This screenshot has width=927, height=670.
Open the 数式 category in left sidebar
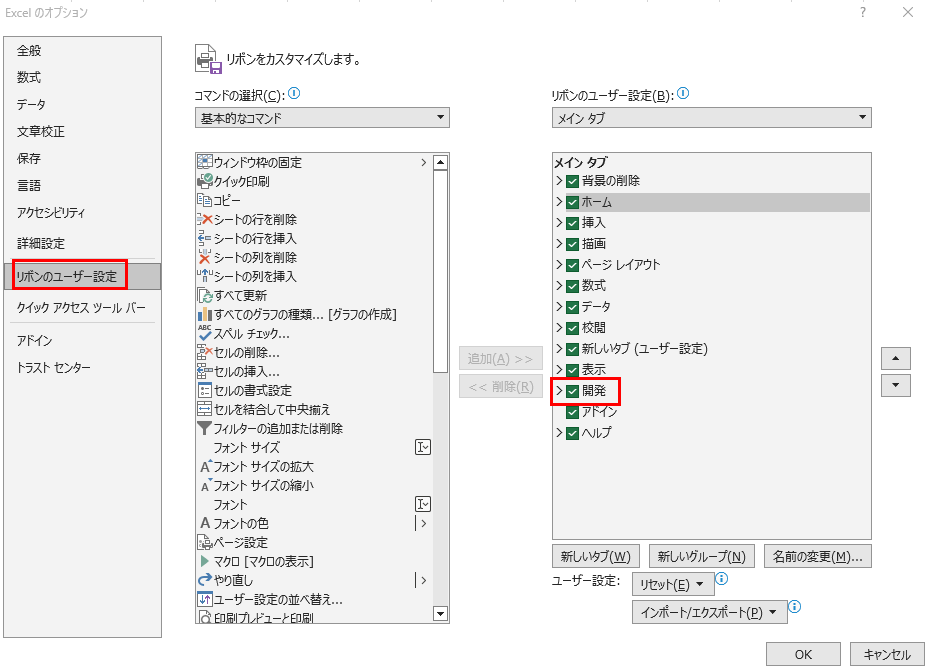[29, 78]
